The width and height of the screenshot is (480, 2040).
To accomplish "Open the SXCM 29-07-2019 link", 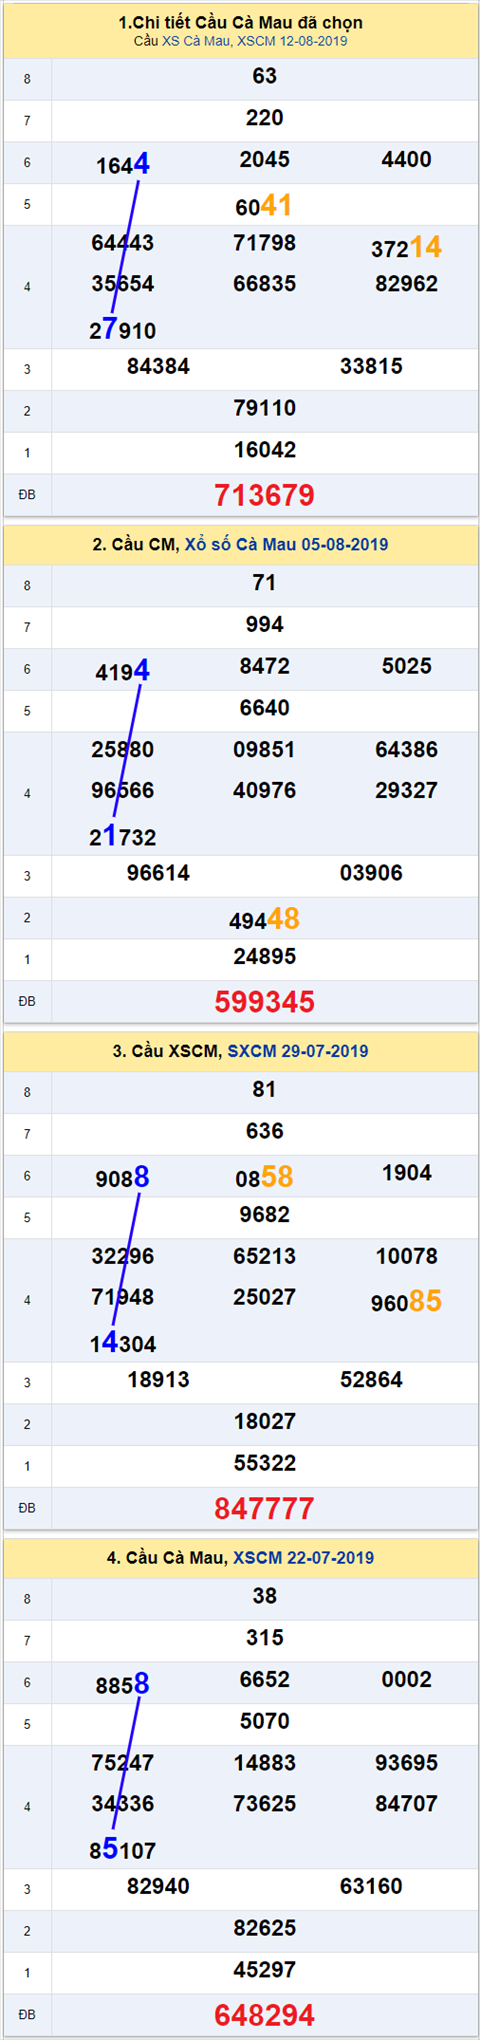I will tap(297, 1051).
